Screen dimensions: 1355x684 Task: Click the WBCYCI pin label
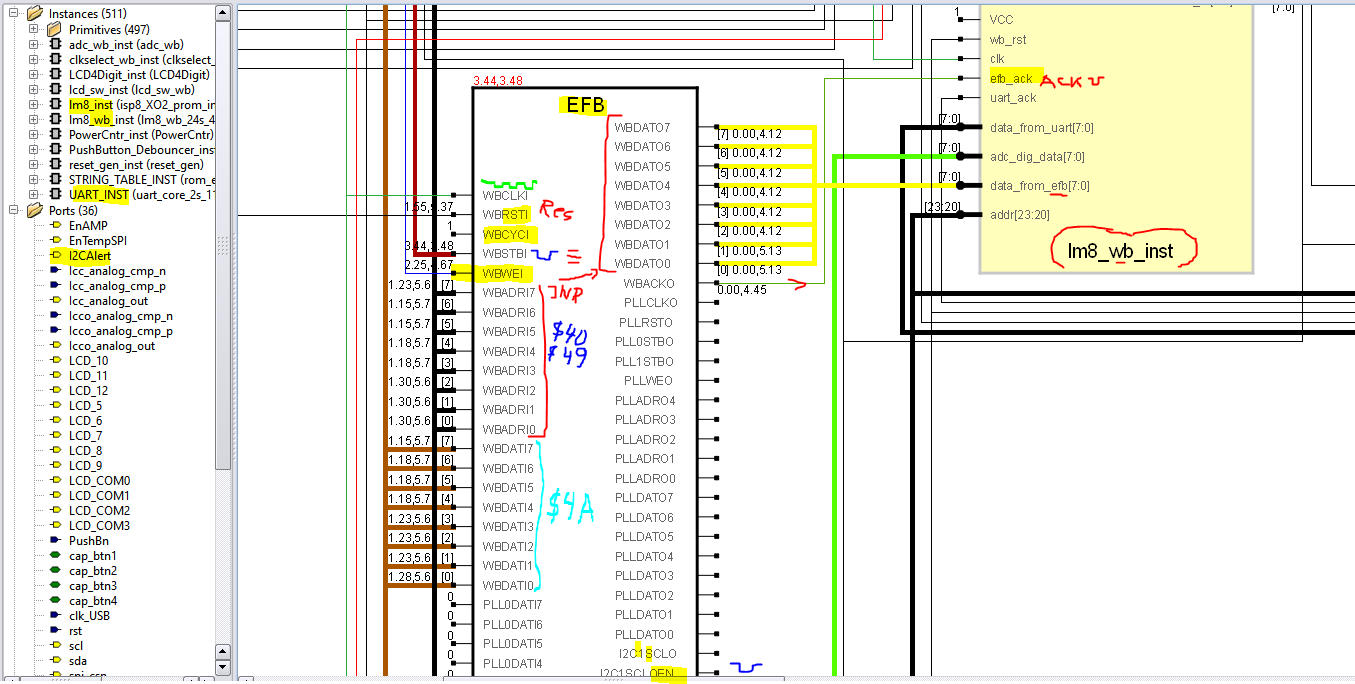505,234
